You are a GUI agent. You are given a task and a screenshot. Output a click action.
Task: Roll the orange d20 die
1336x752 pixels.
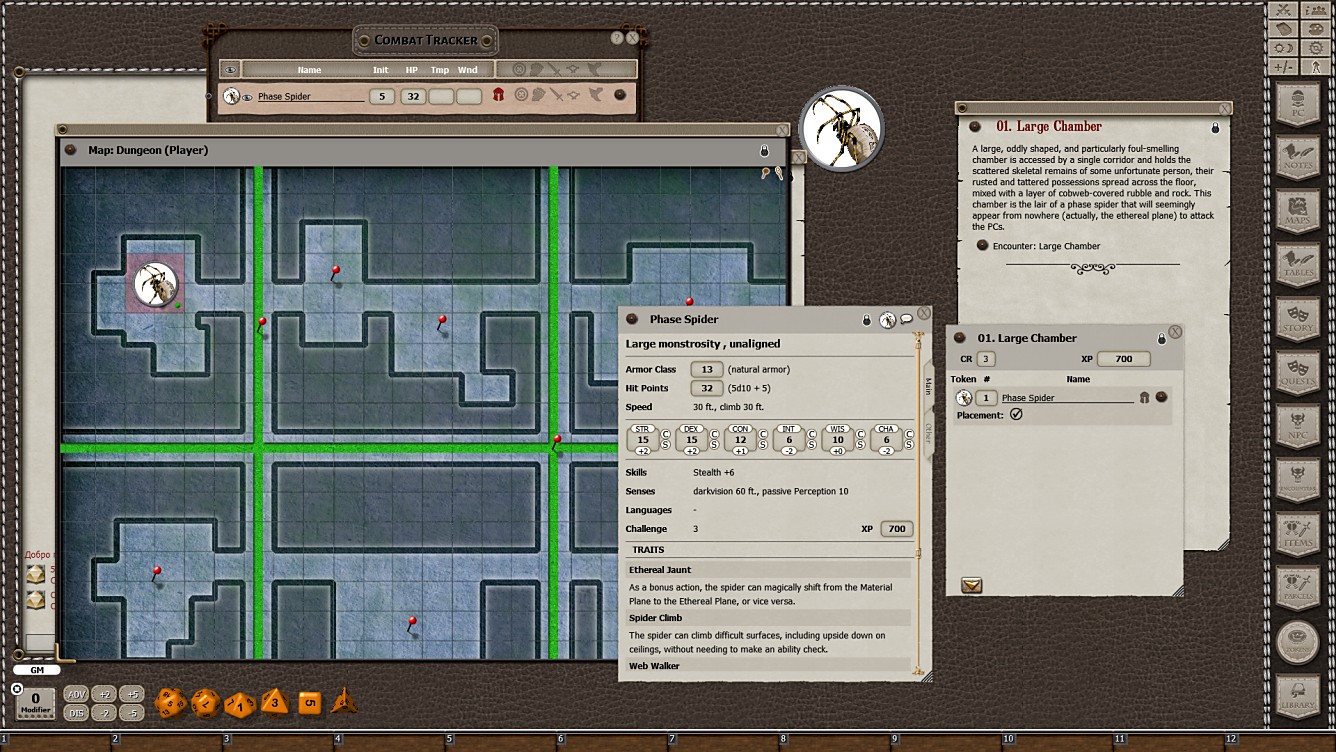point(172,700)
